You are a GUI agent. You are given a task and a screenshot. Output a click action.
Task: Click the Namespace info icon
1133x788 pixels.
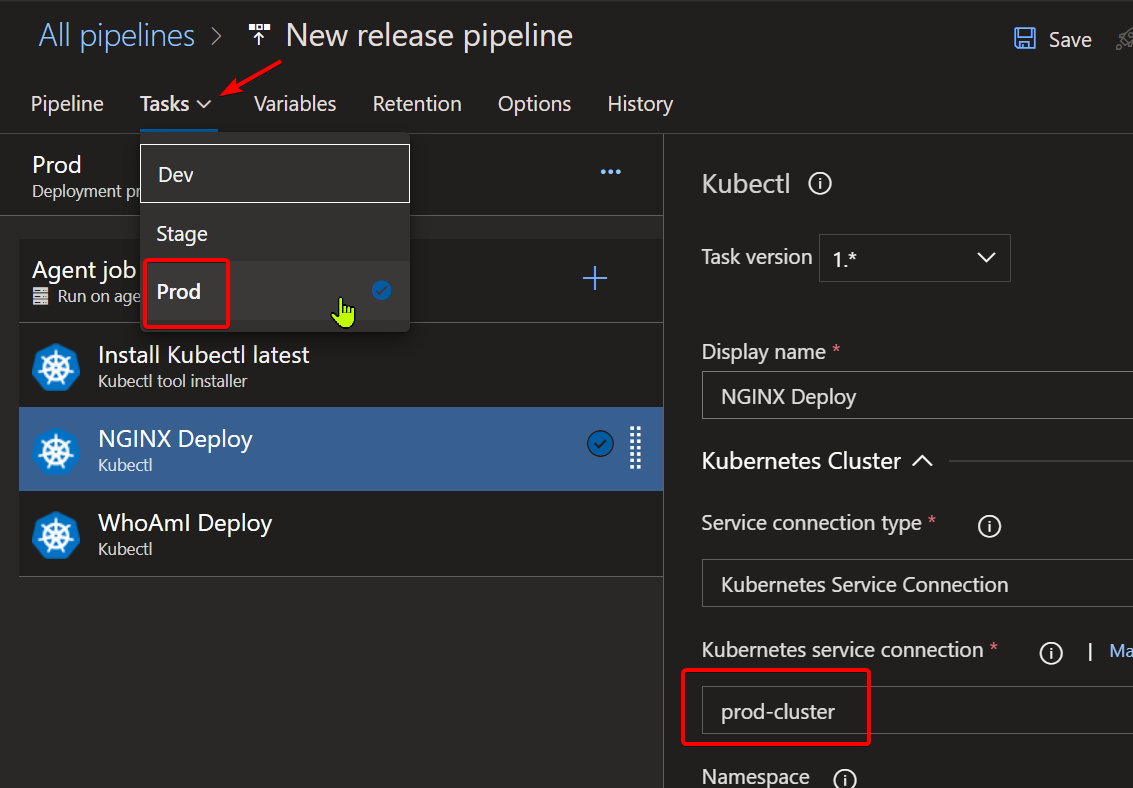(x=845, y=779)
